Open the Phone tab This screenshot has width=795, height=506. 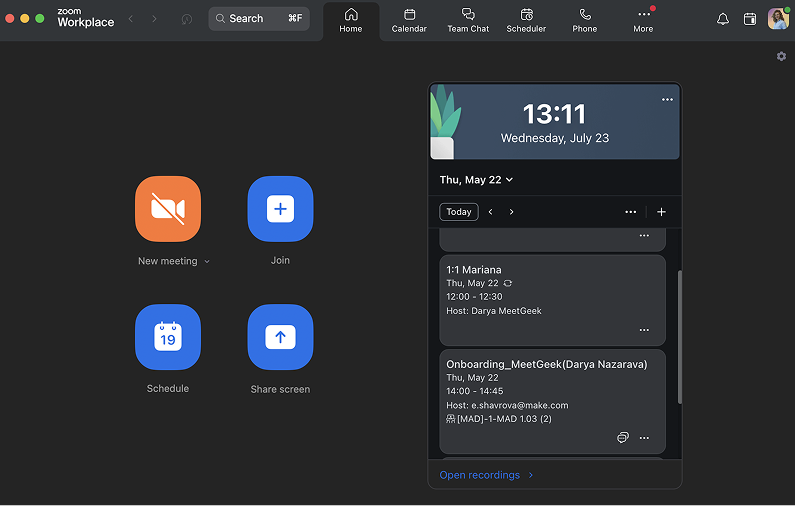click(585, 21)
